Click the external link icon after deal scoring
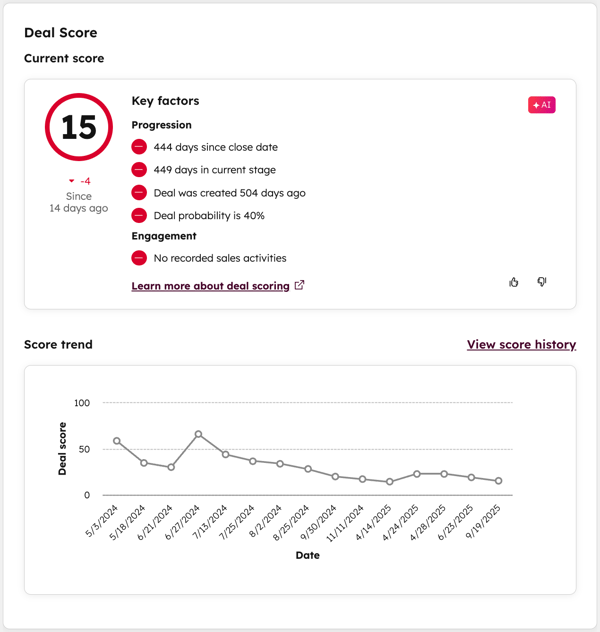The image size is (600, 632). click(299, 285)
